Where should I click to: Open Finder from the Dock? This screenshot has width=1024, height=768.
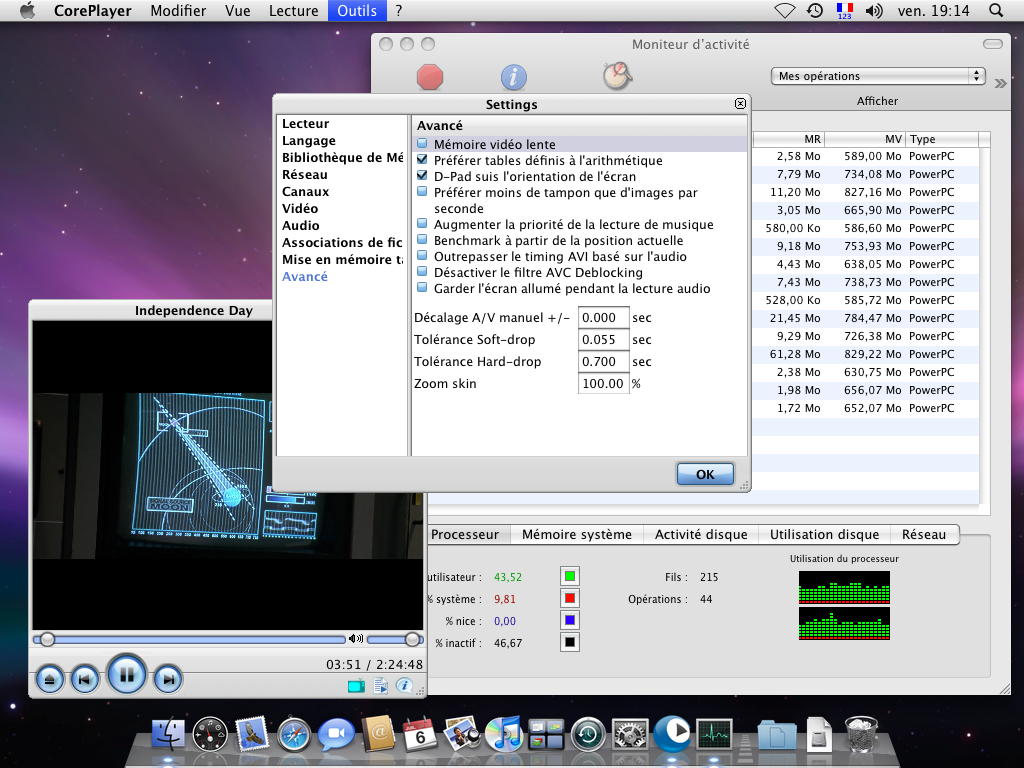[x=168, y=734]
